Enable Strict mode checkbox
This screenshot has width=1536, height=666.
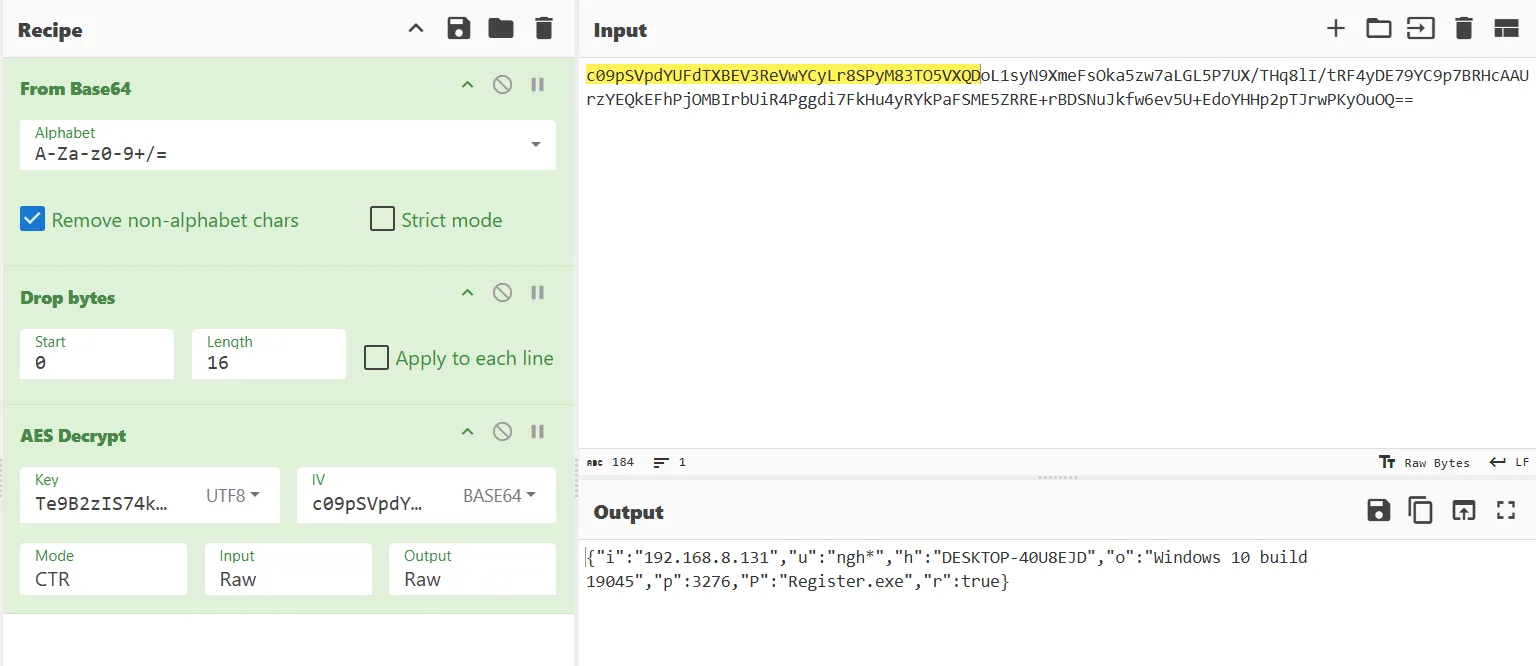[382, 220]
